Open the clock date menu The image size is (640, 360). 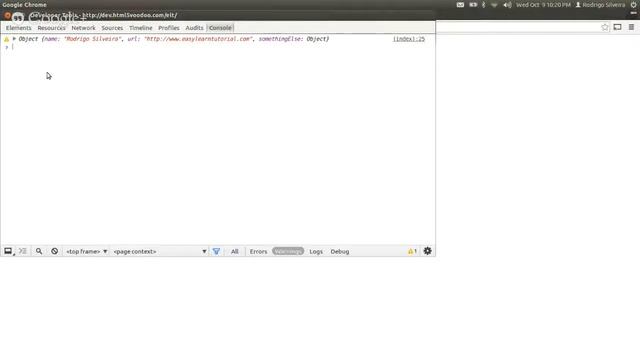pos(543,5)
